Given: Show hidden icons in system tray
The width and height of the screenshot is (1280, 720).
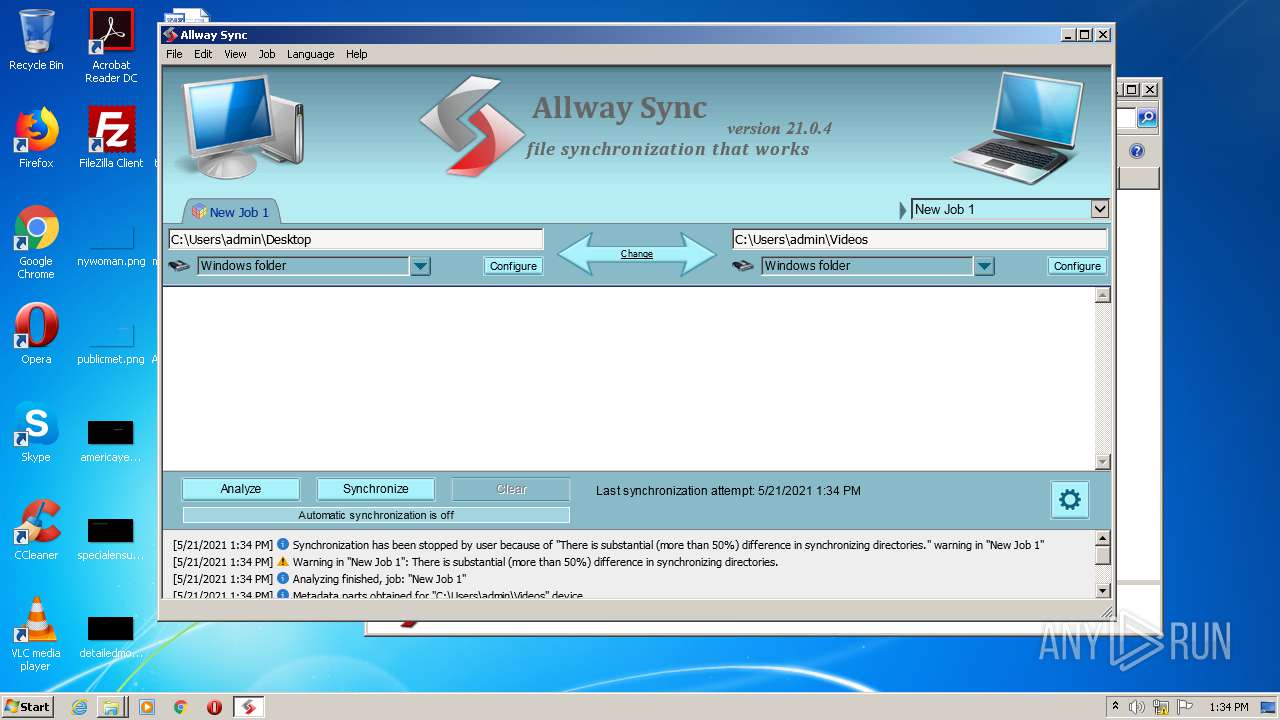Looking at the screenshot, I should (1115, 707).
